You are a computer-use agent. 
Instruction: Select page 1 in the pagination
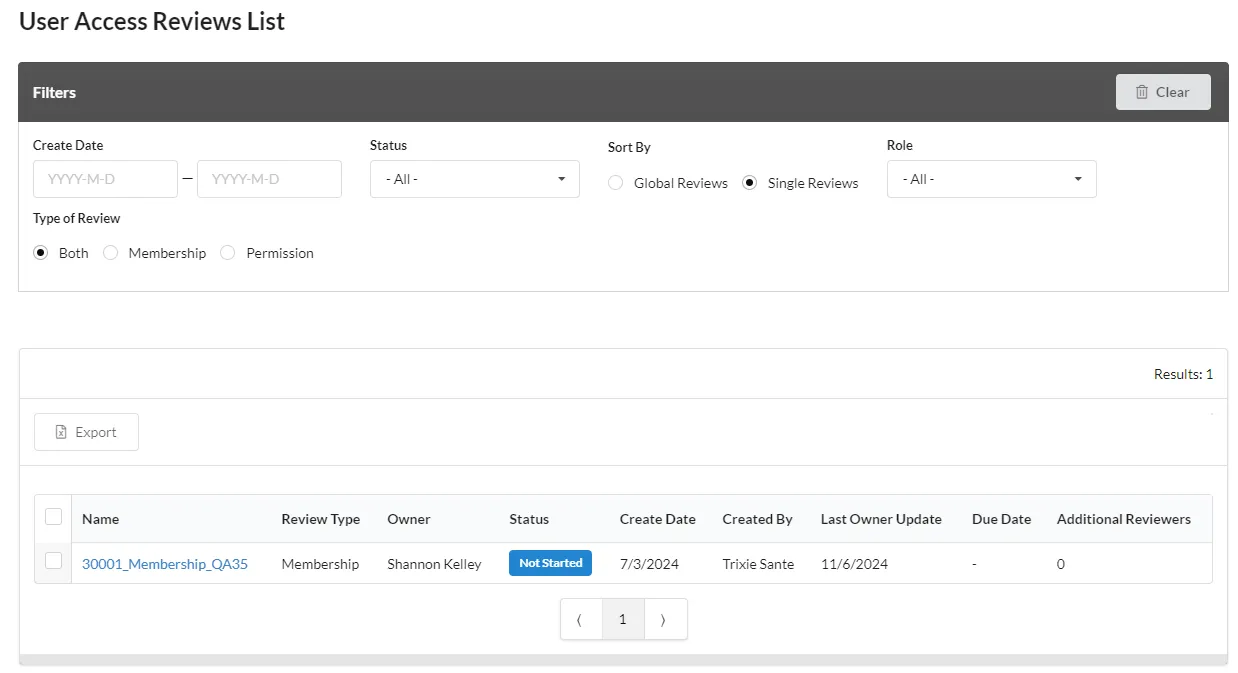[623, 620]
